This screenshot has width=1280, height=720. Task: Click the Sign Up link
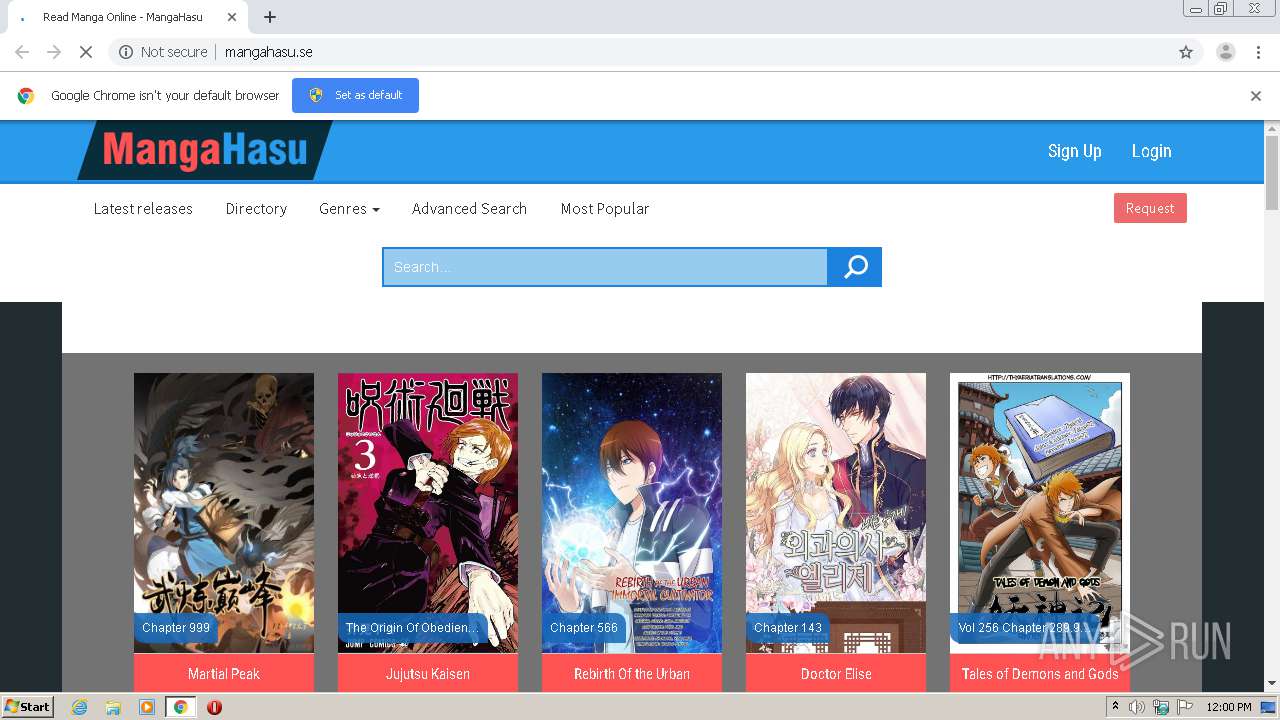(x=1074, y=151)
